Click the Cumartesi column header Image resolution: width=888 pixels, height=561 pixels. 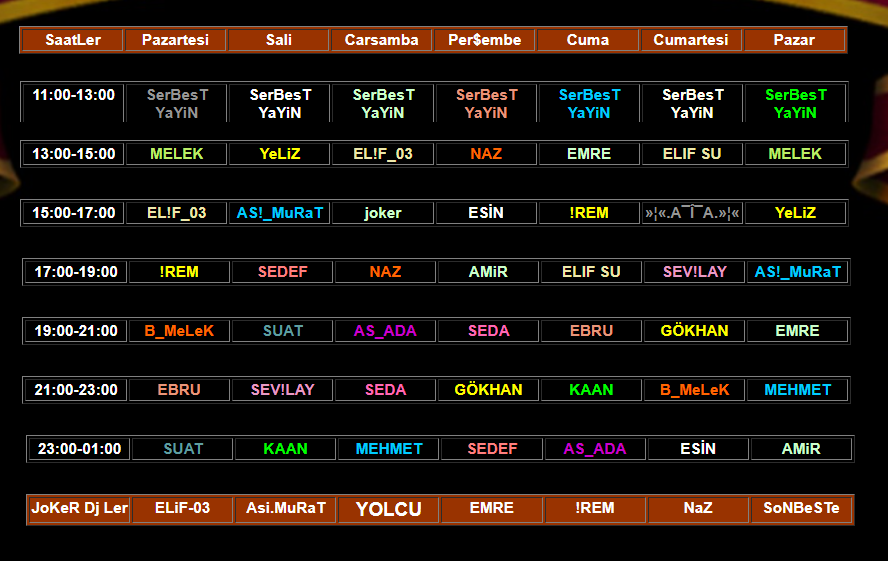[x=691, y=40]
